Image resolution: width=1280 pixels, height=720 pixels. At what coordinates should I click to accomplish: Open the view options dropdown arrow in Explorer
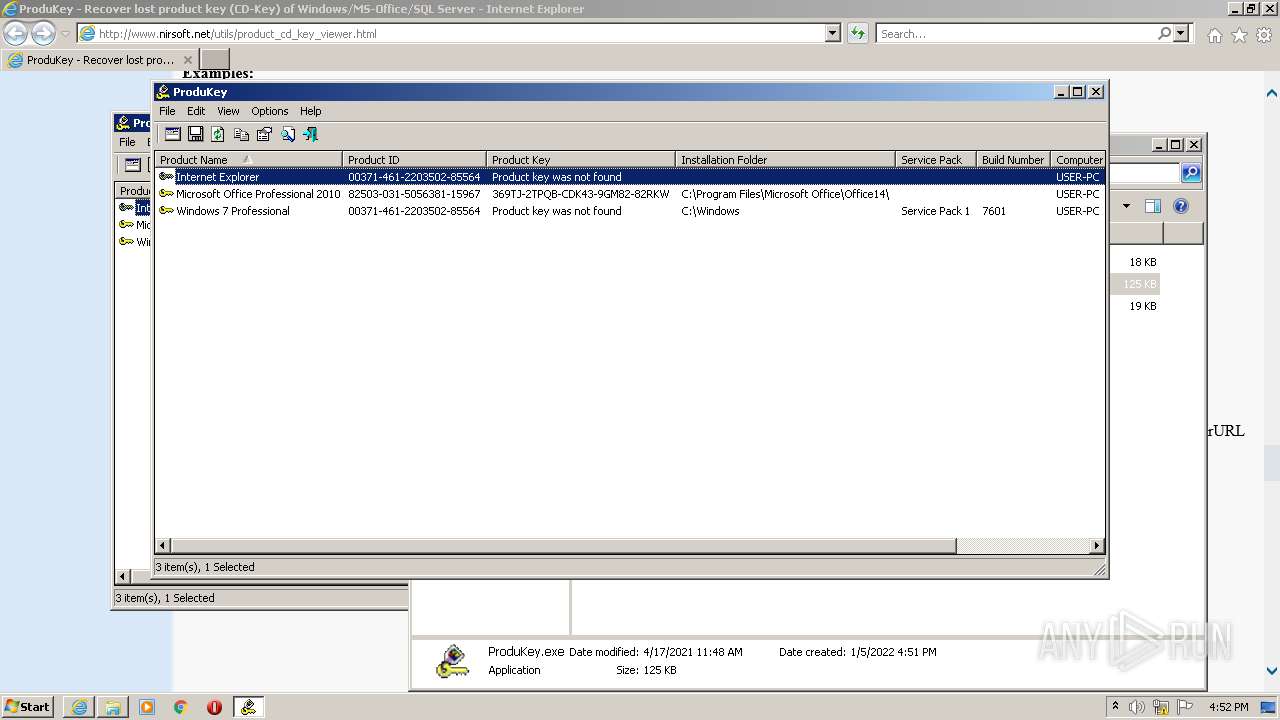tap(1126, 206)
